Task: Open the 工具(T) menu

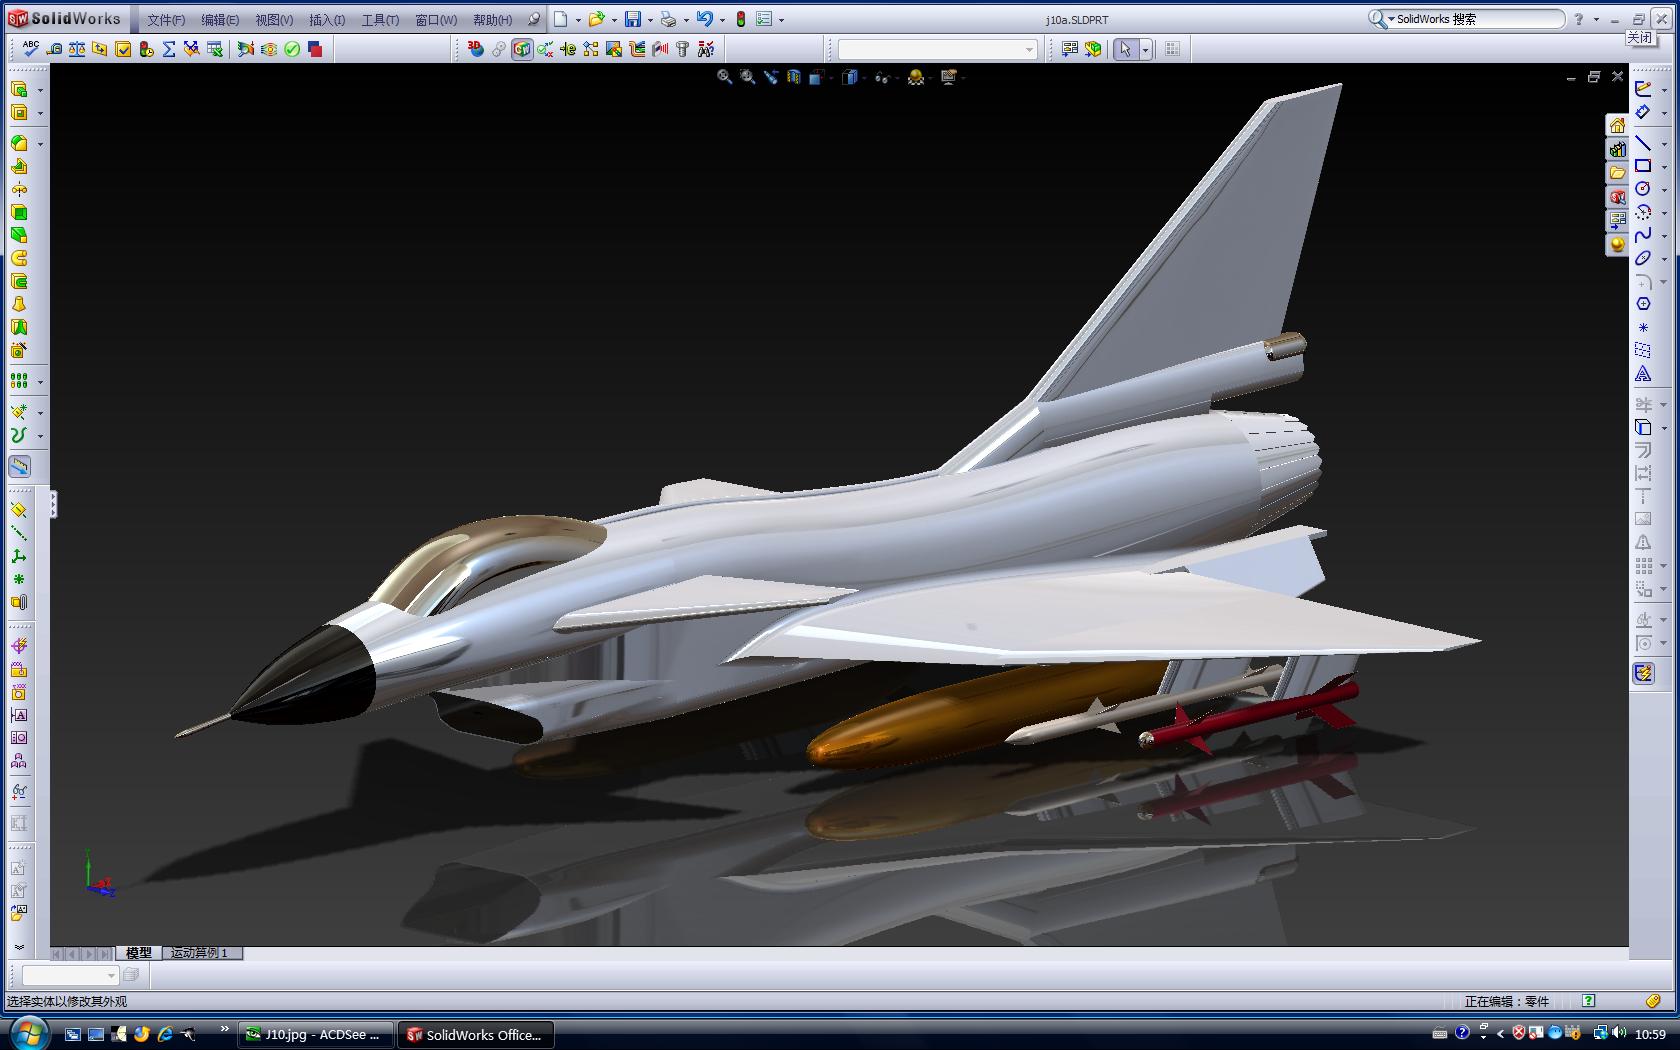Action: pos(380,20)
